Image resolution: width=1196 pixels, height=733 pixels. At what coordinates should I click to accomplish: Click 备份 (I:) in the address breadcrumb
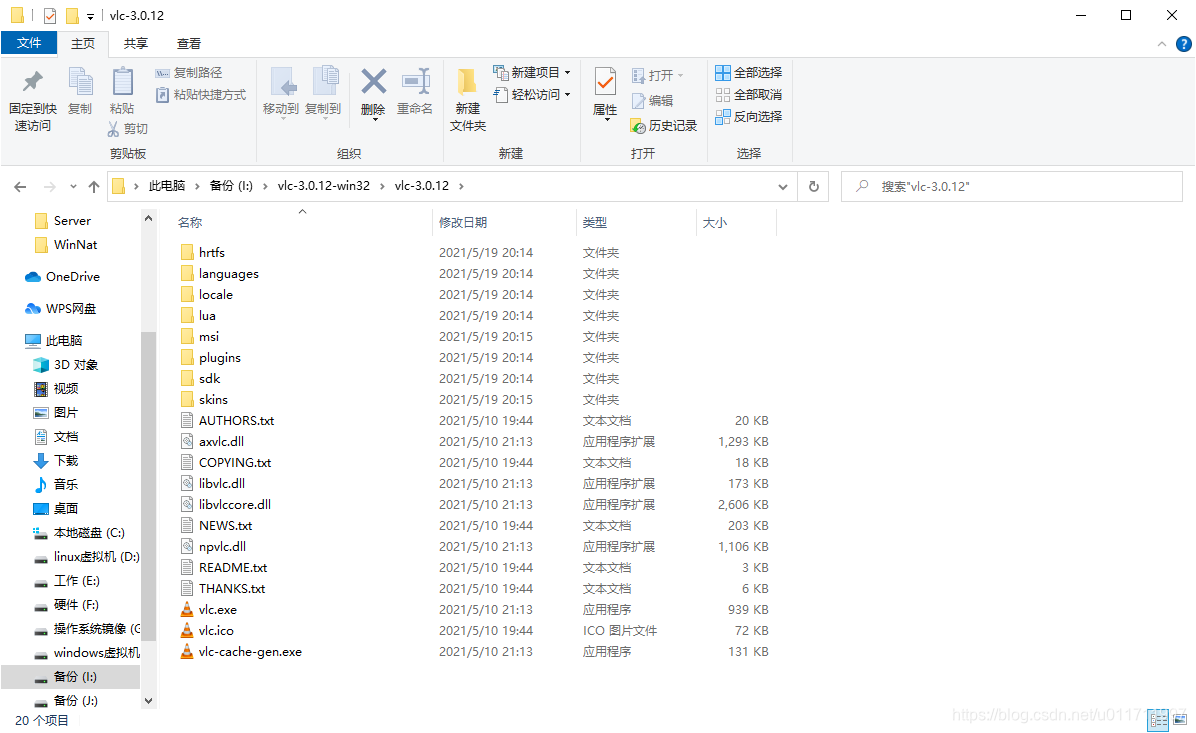pyautogui.click(x=231, y=186)
